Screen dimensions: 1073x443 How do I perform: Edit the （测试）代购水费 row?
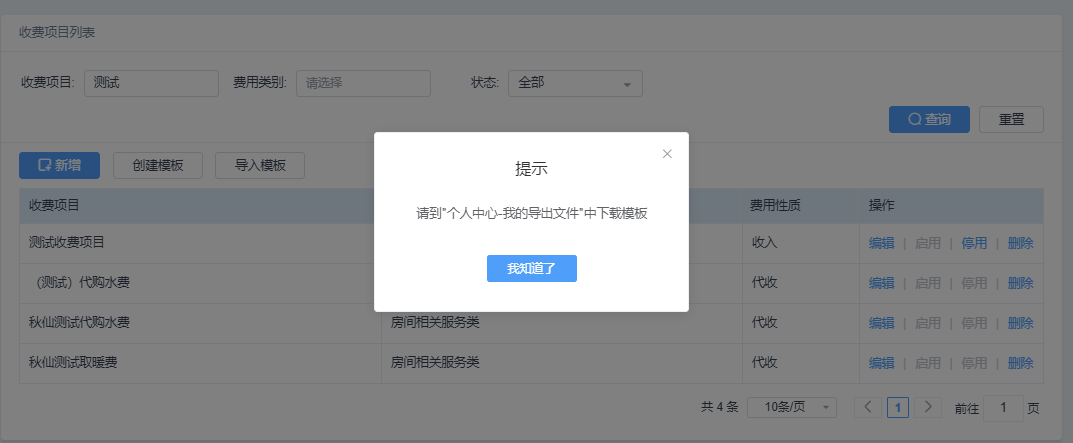click(881, 283)
